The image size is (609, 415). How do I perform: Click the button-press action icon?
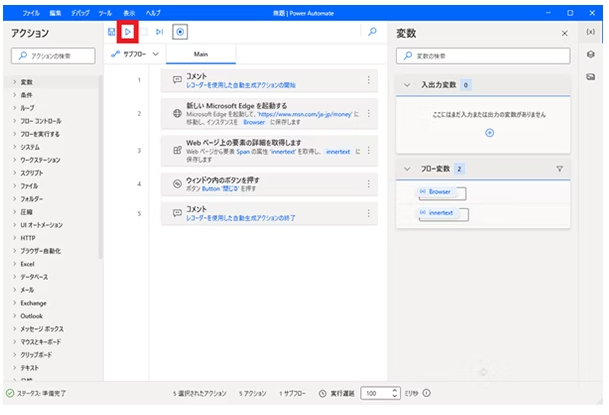(177, 184)
